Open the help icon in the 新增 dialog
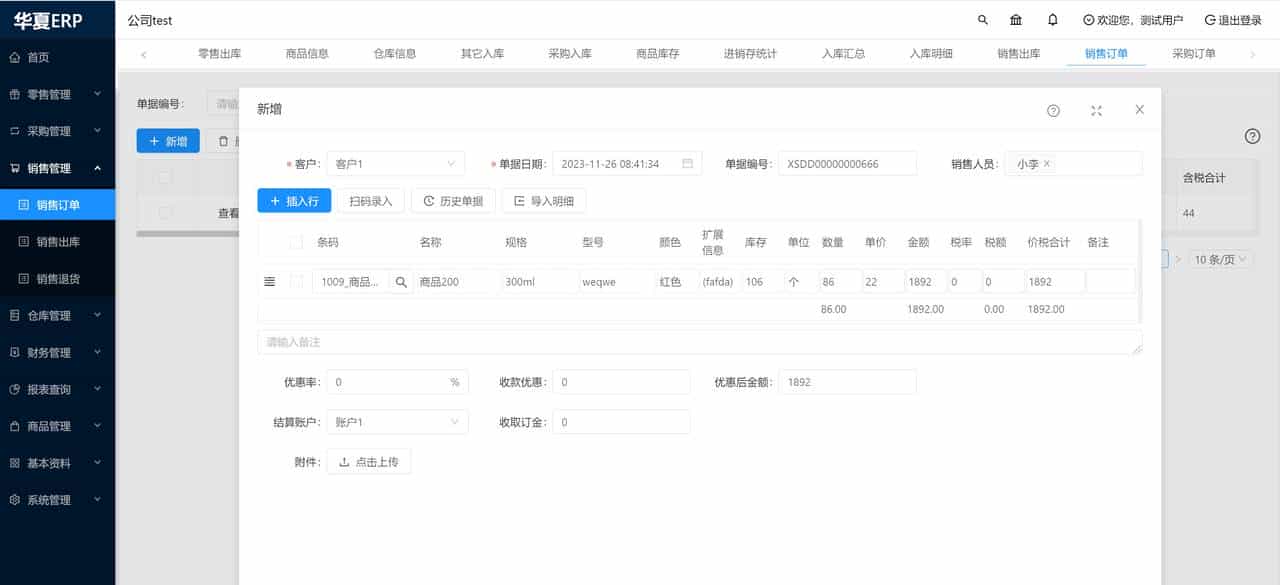Screen dimensions: 1280x585 tap(1053, 110)
